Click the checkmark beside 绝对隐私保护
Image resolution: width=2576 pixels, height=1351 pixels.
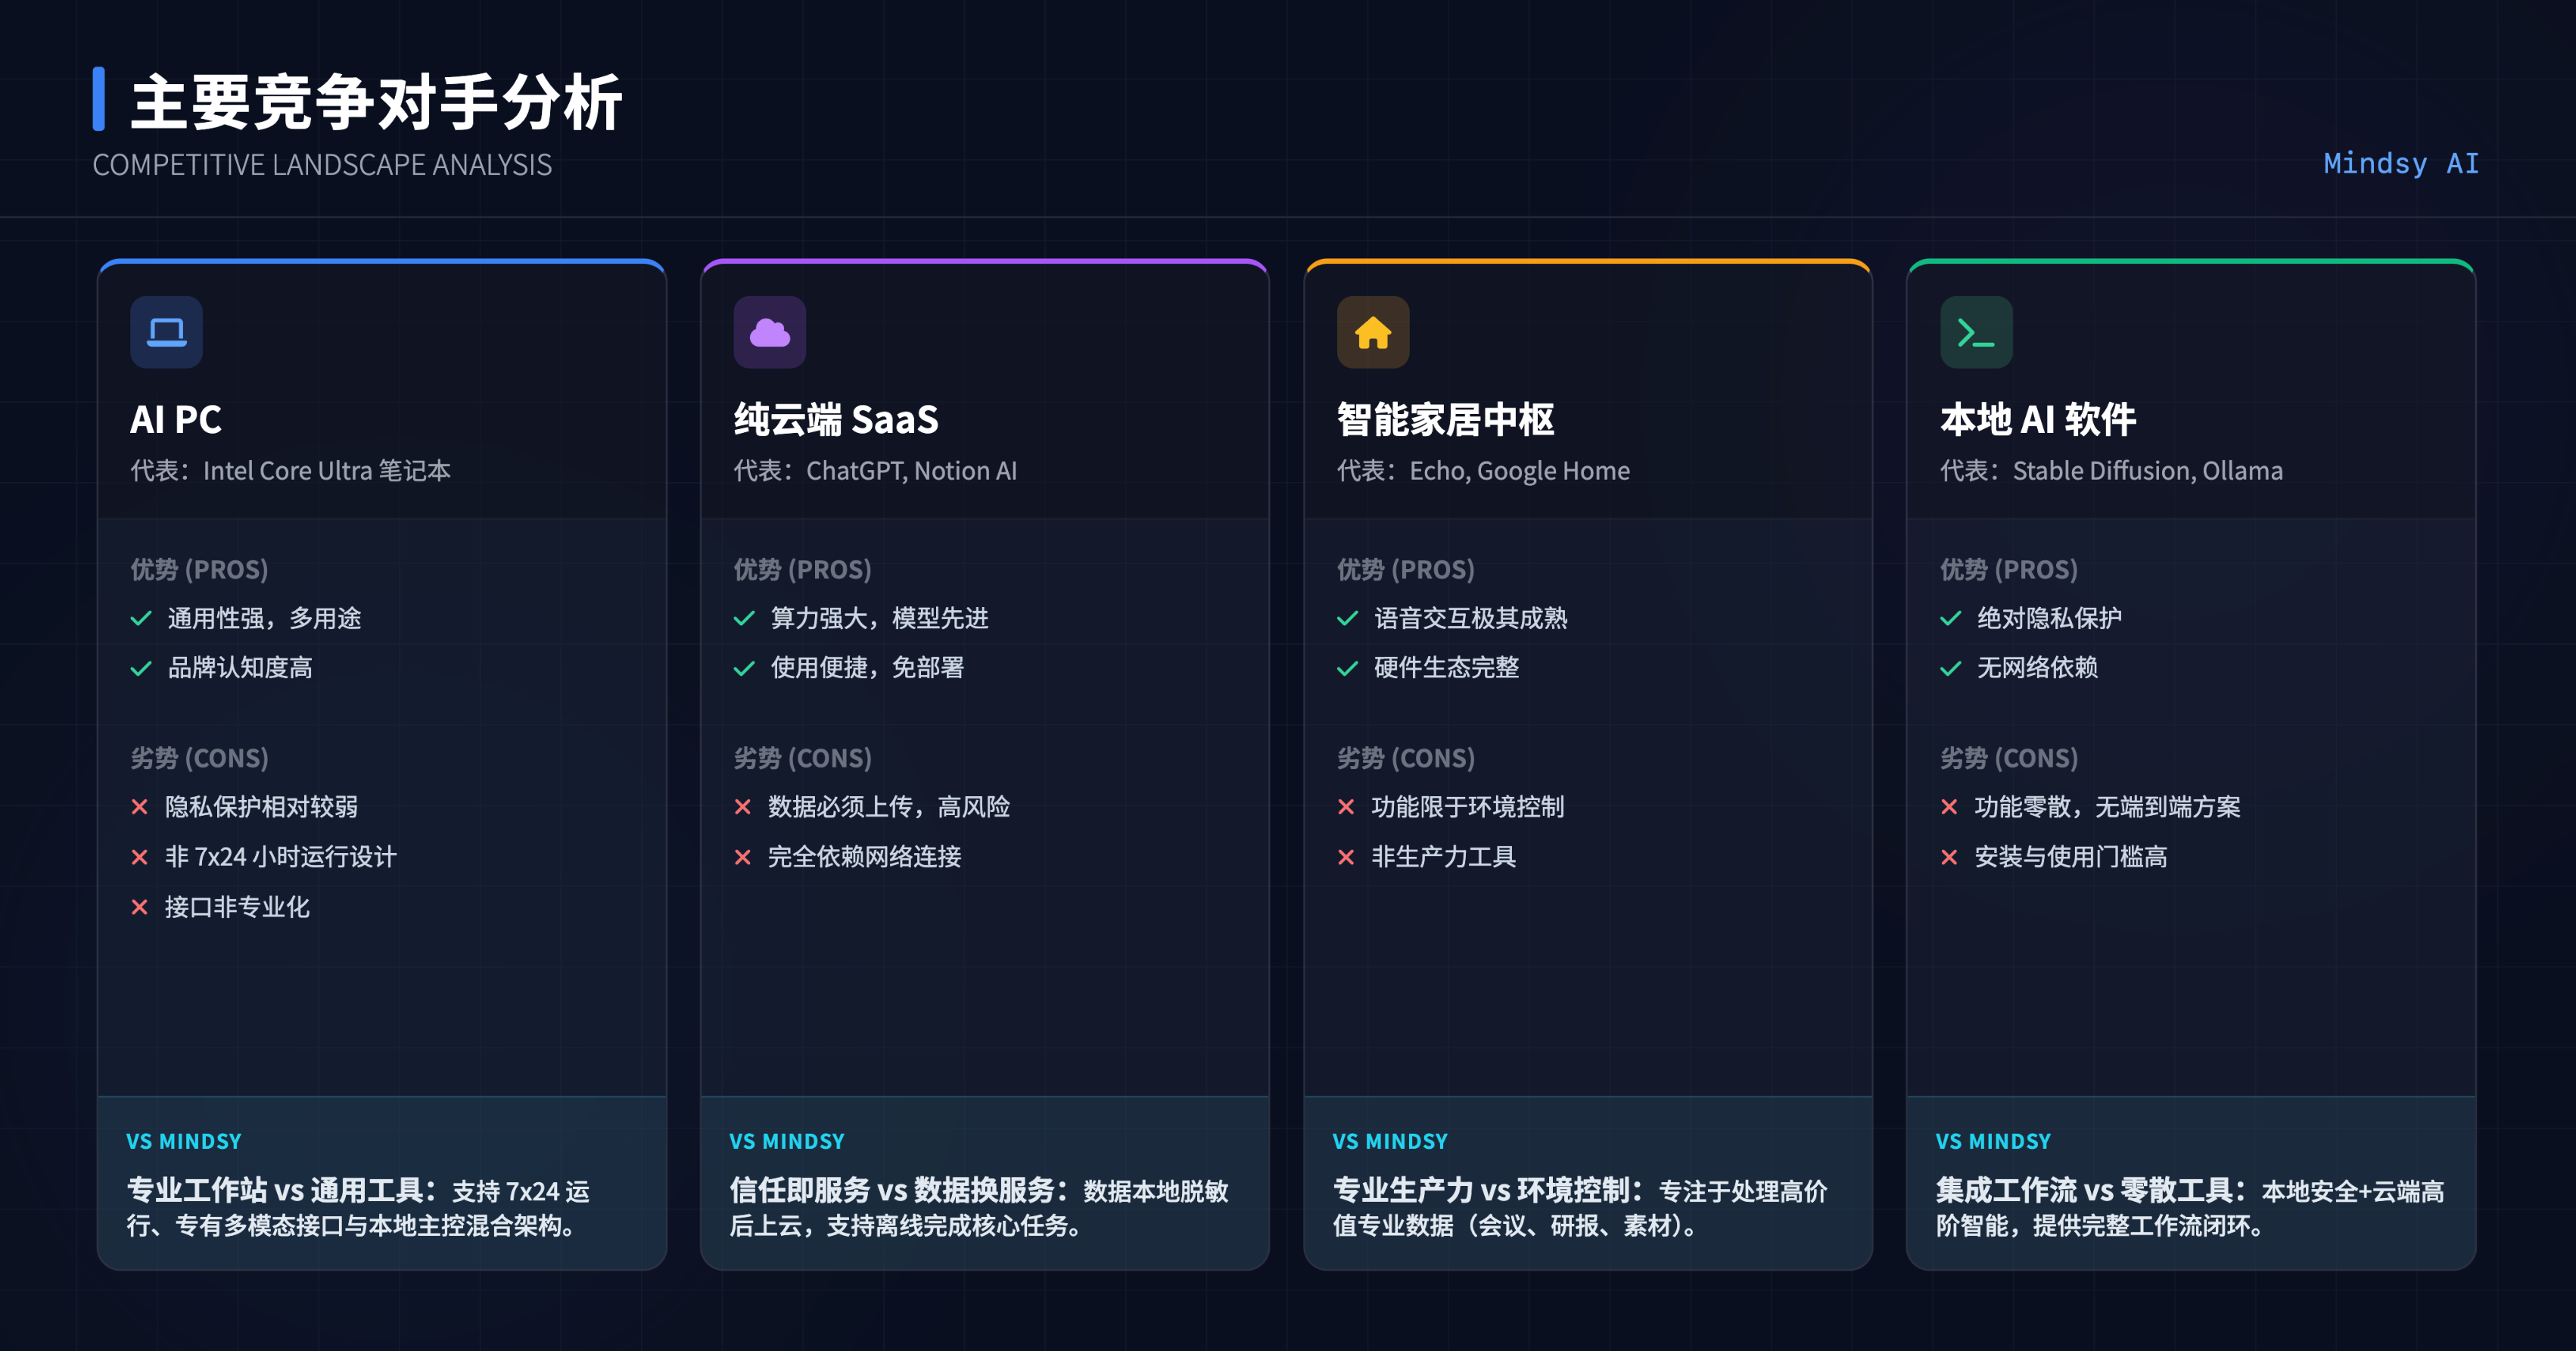tap(1950, 619)
